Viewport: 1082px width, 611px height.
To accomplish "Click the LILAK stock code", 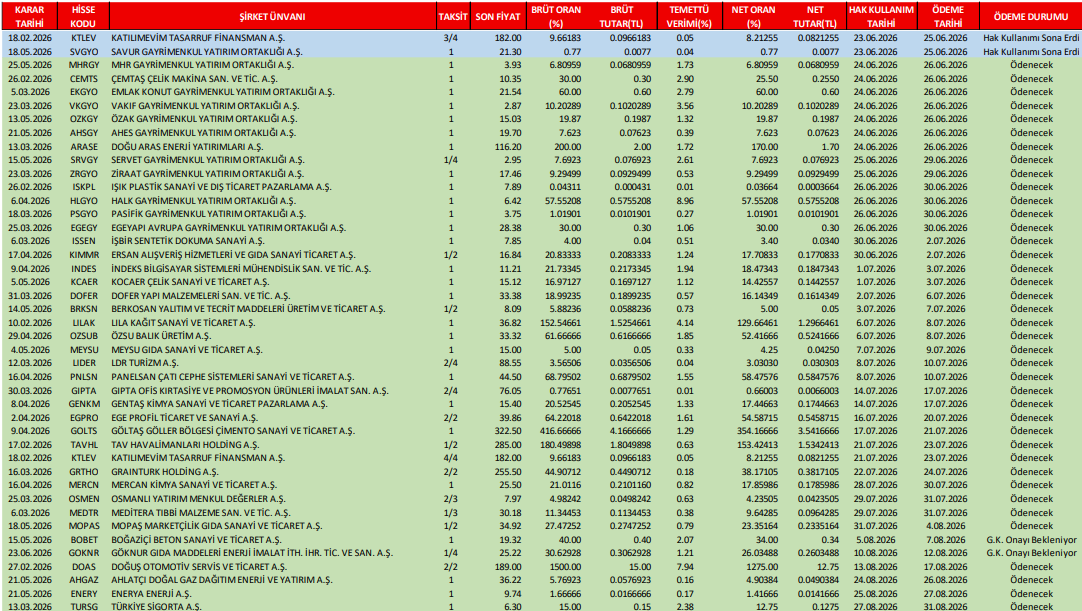I will click(x=83, y=322).
